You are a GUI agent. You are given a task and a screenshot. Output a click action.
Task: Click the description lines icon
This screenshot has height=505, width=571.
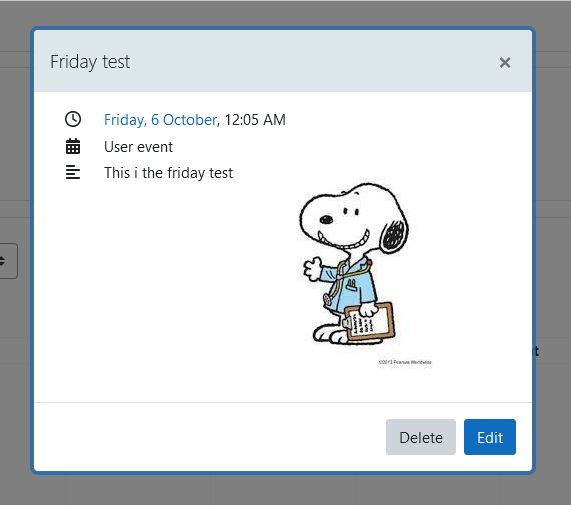point(73,172)
